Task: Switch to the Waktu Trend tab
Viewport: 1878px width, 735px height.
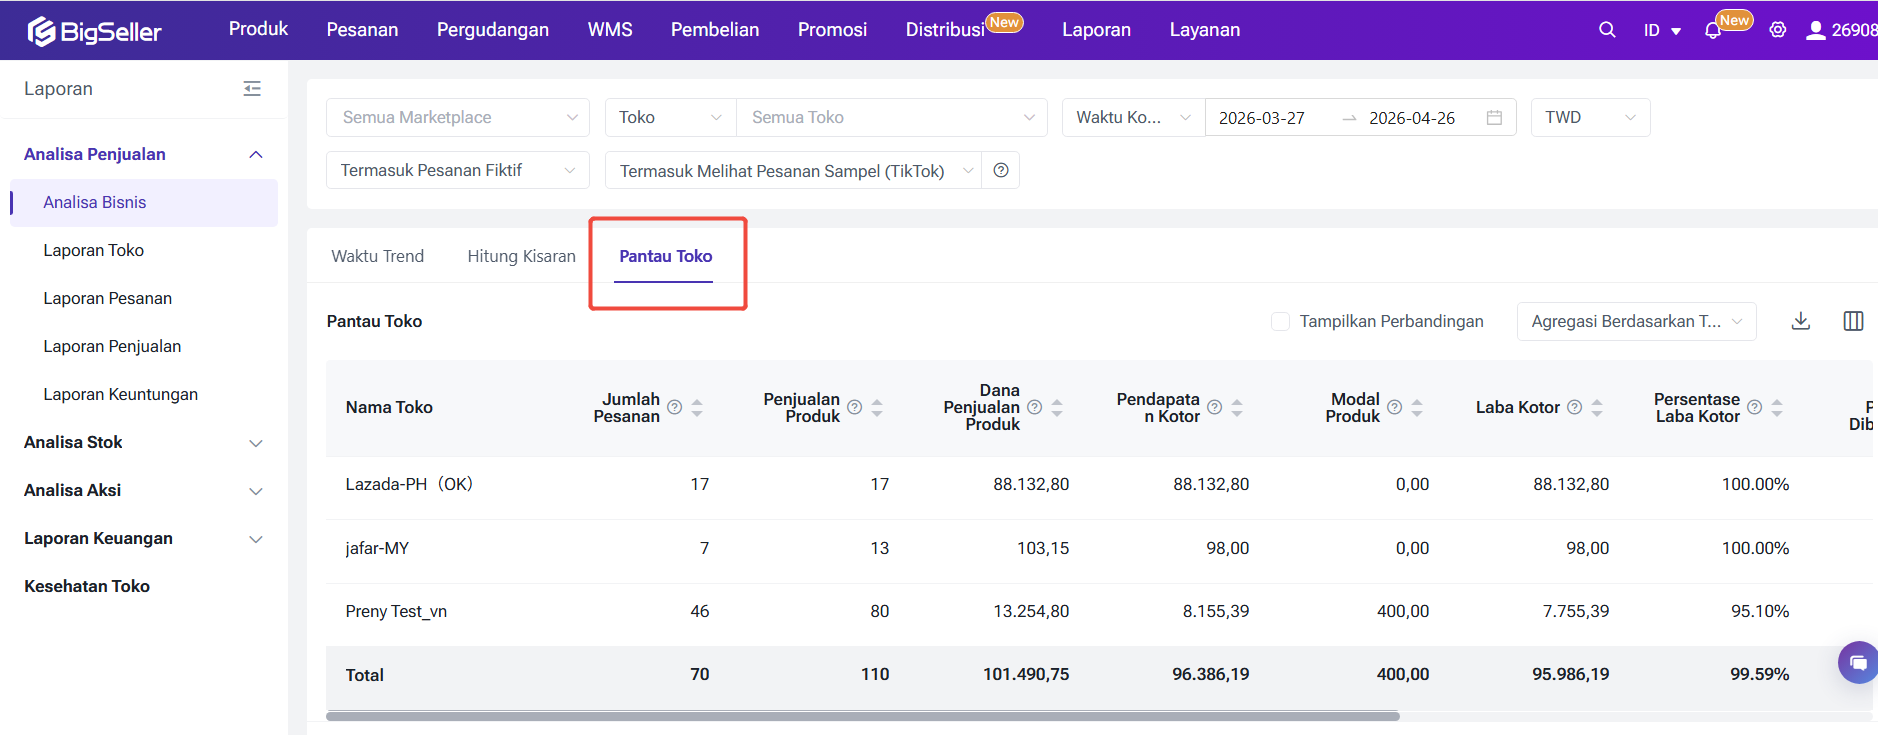Action: pos(377,257)
